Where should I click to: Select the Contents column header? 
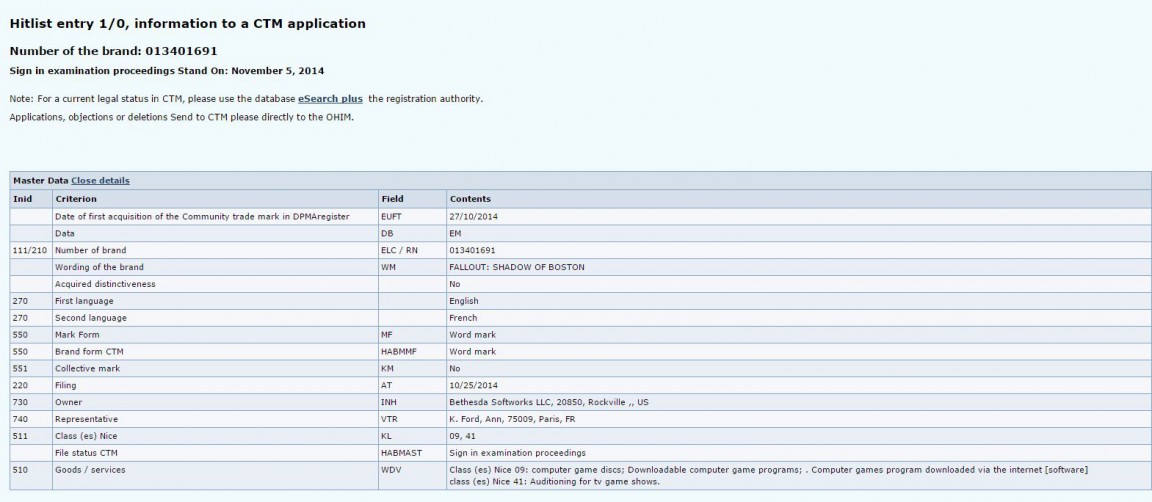470,199
